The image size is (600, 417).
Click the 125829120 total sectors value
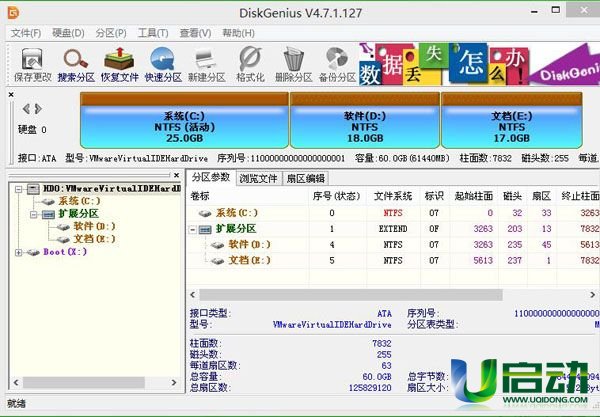(x=370, y=388)
